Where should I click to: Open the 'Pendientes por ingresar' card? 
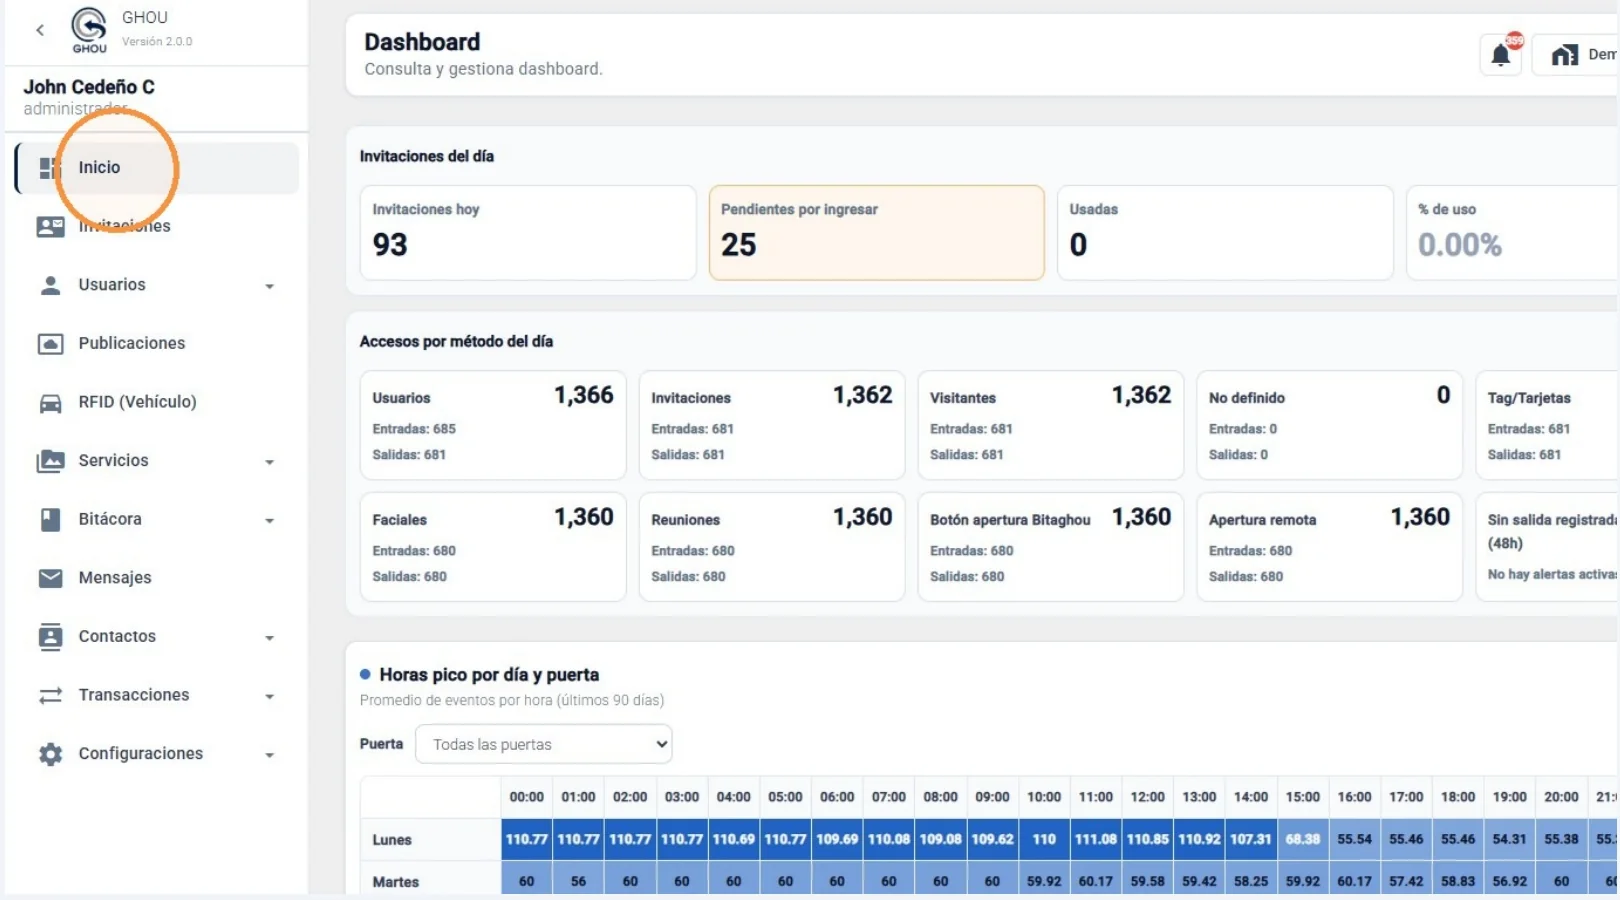click(x=876, y=232)
